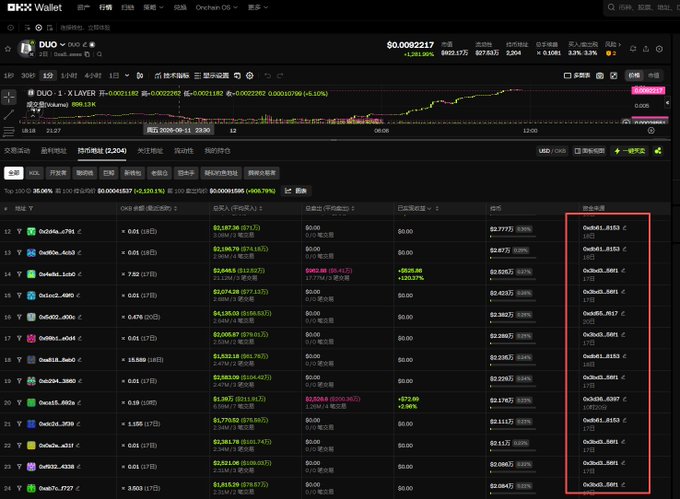The height and width of the screenshot is (499, 680).
Task: Filter row 20 address 0xca15...692a
Action: [19, 403]
